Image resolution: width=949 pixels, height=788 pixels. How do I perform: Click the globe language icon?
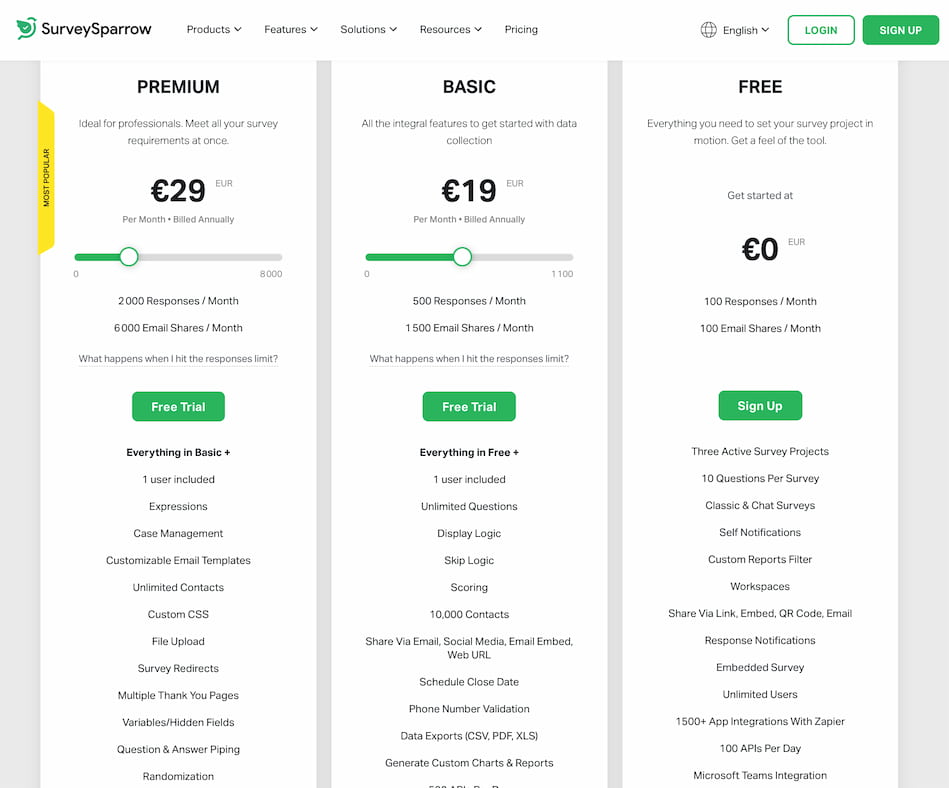(708, 29)
